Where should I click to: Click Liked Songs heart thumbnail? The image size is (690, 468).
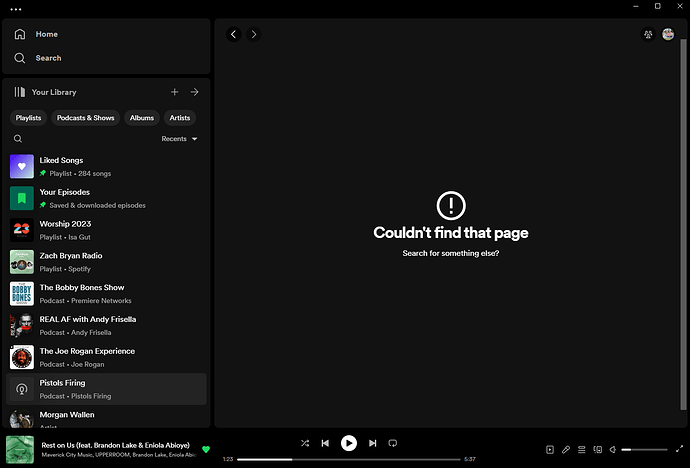pyautogui.click(x=22, y=166)
